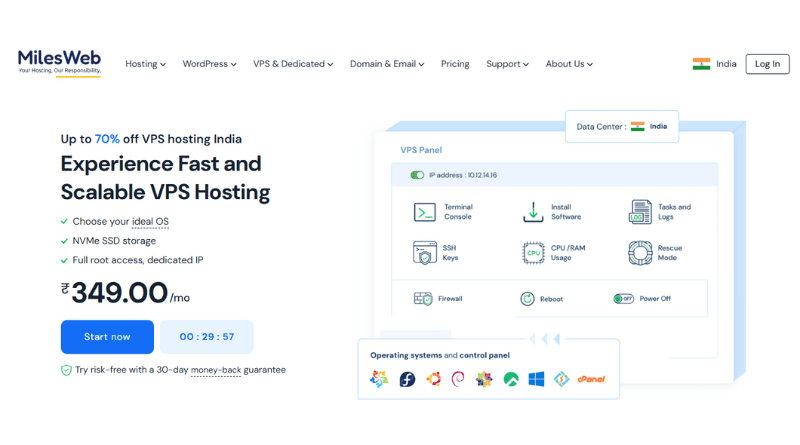
Task: Click the 'Terminal Console' label
Action: click(x=458, y=212)
